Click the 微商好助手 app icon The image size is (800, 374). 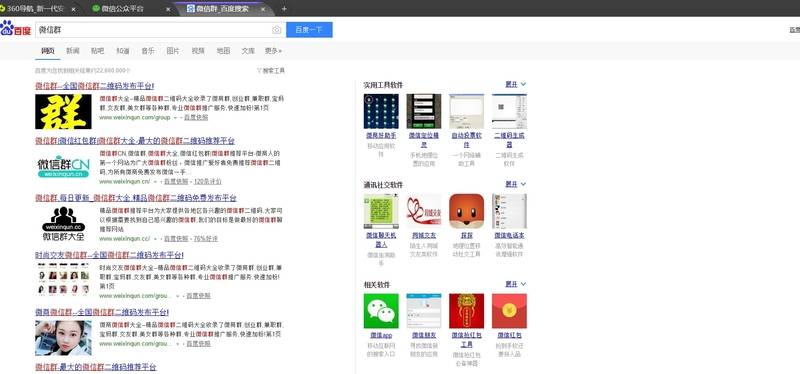click(381, 111)
